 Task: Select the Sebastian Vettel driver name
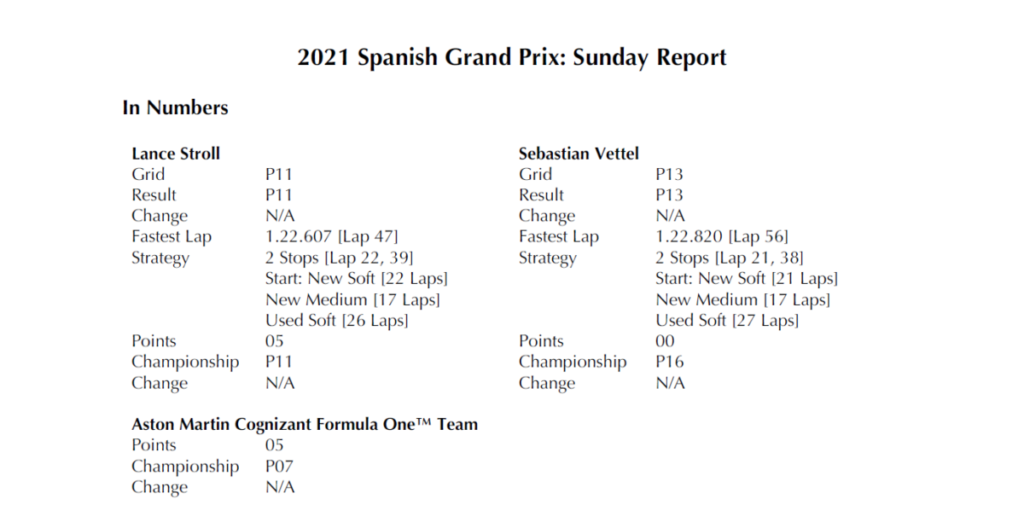coord(579,153)
